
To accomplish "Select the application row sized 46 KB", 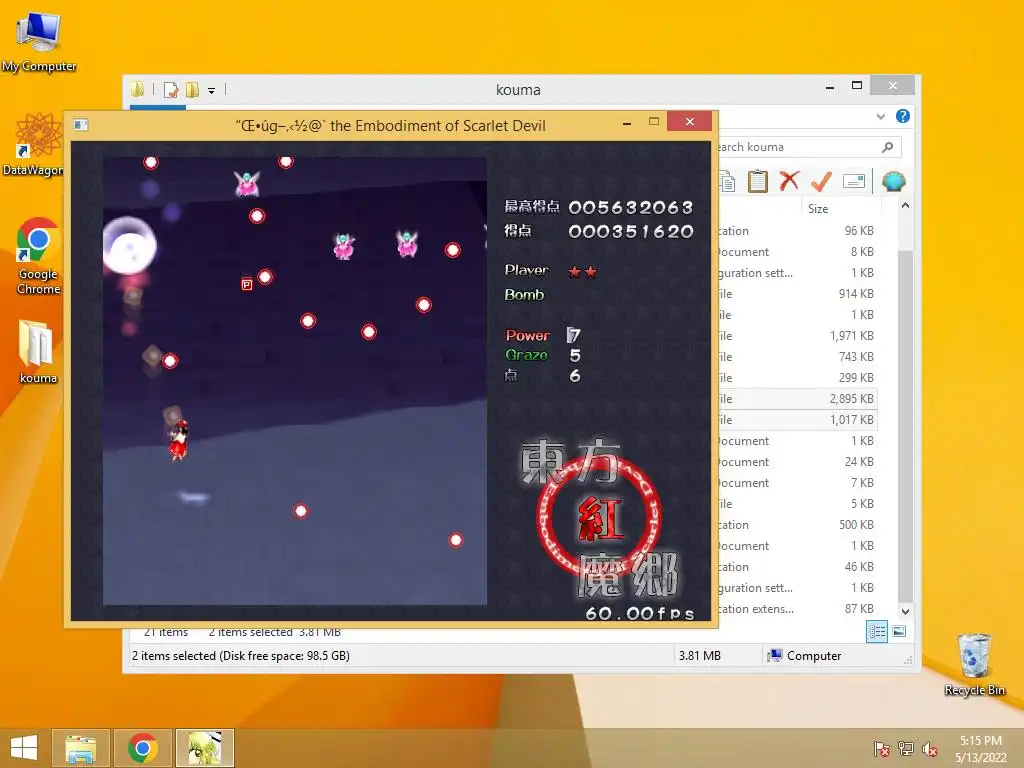I will 797,567.
